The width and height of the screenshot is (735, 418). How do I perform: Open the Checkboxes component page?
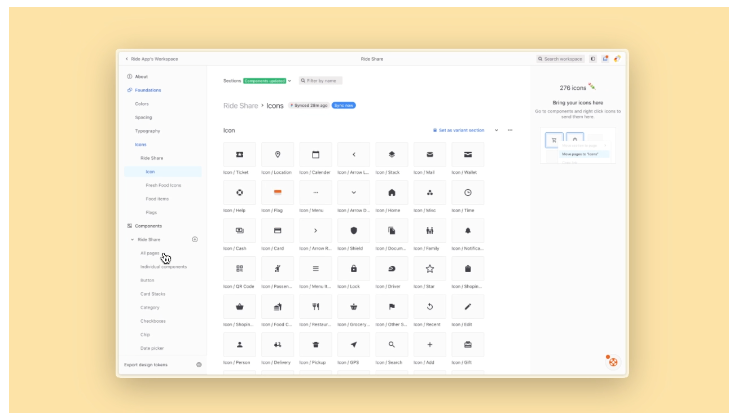coord(153,321)
